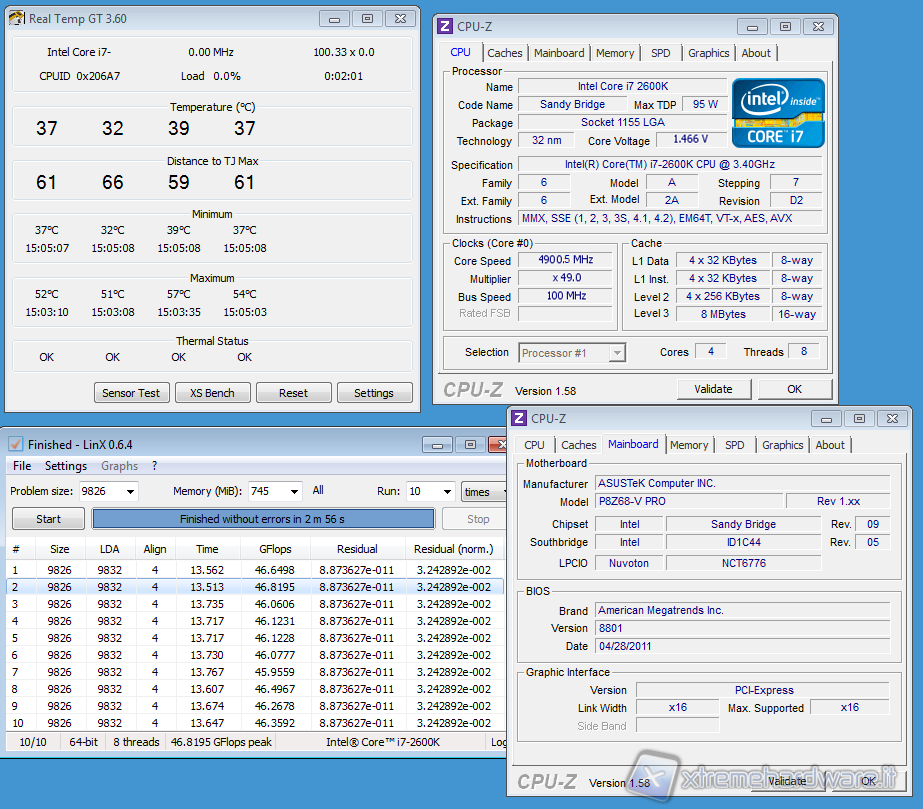923x809 pixels.
Task: Run the XS Bench benchmark
Action: click(212, 393)
